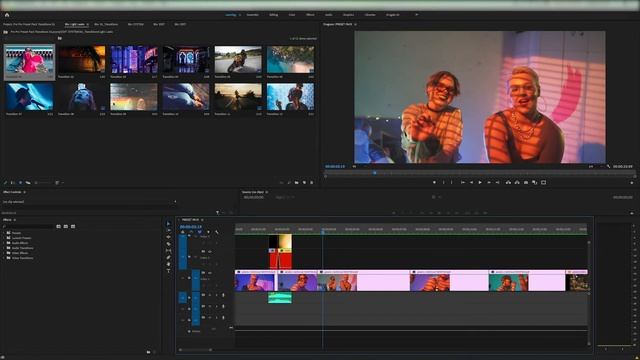Mute the A1 audio track

210,295
